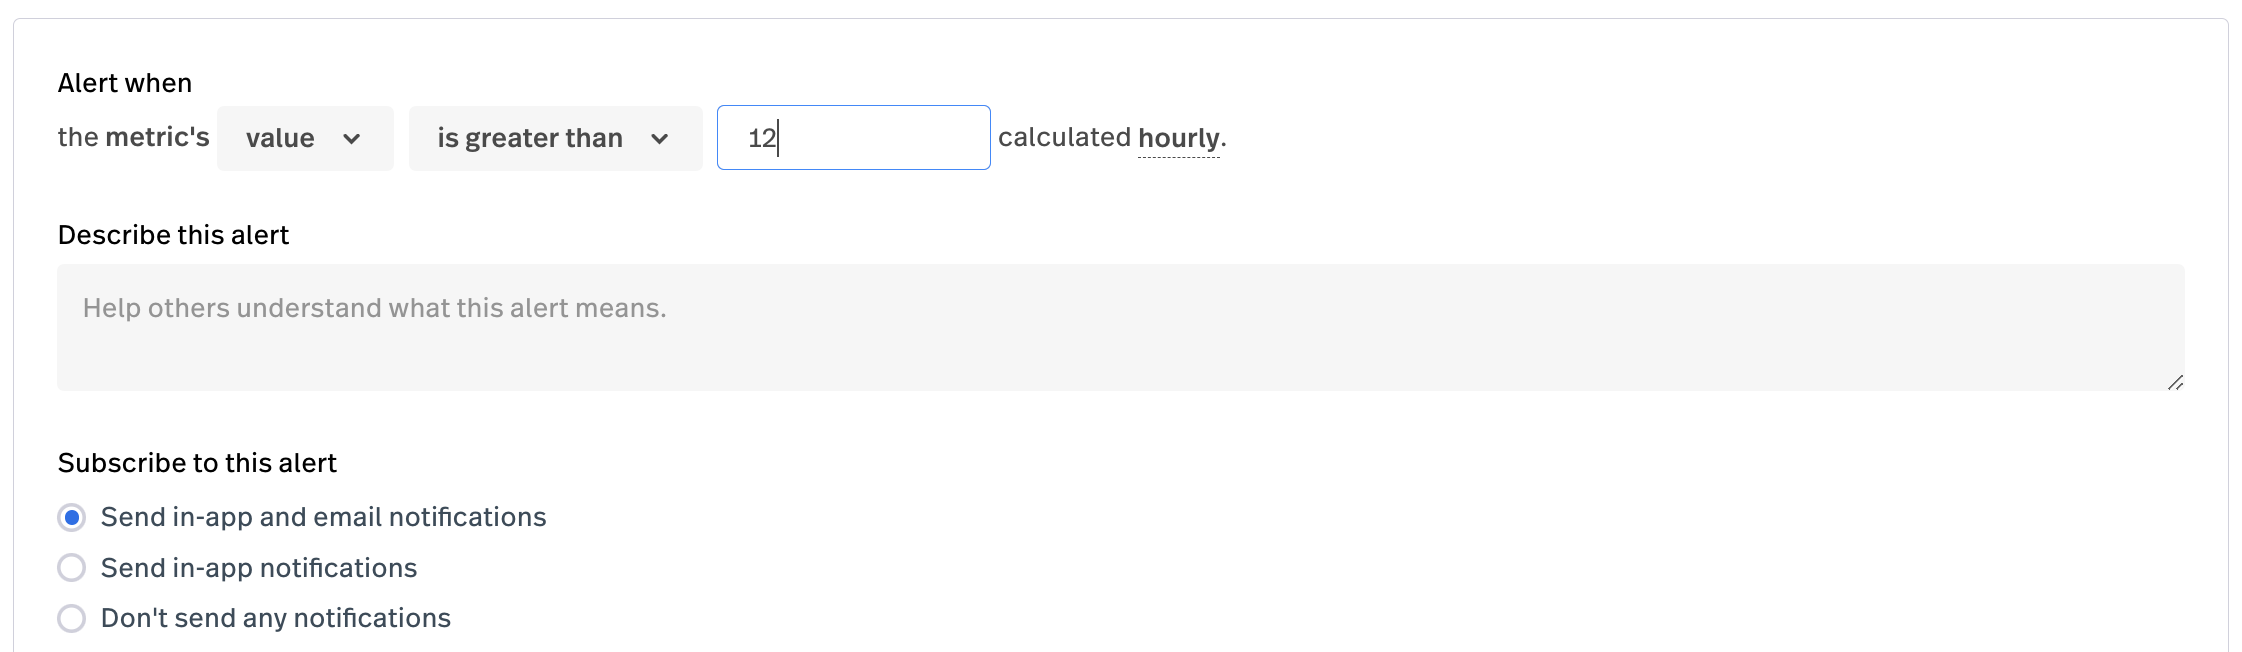This screenshot has height=652, width=2242.
Task: Expand the "is greater than" condition dropdown
Action: tap(554, 138)
